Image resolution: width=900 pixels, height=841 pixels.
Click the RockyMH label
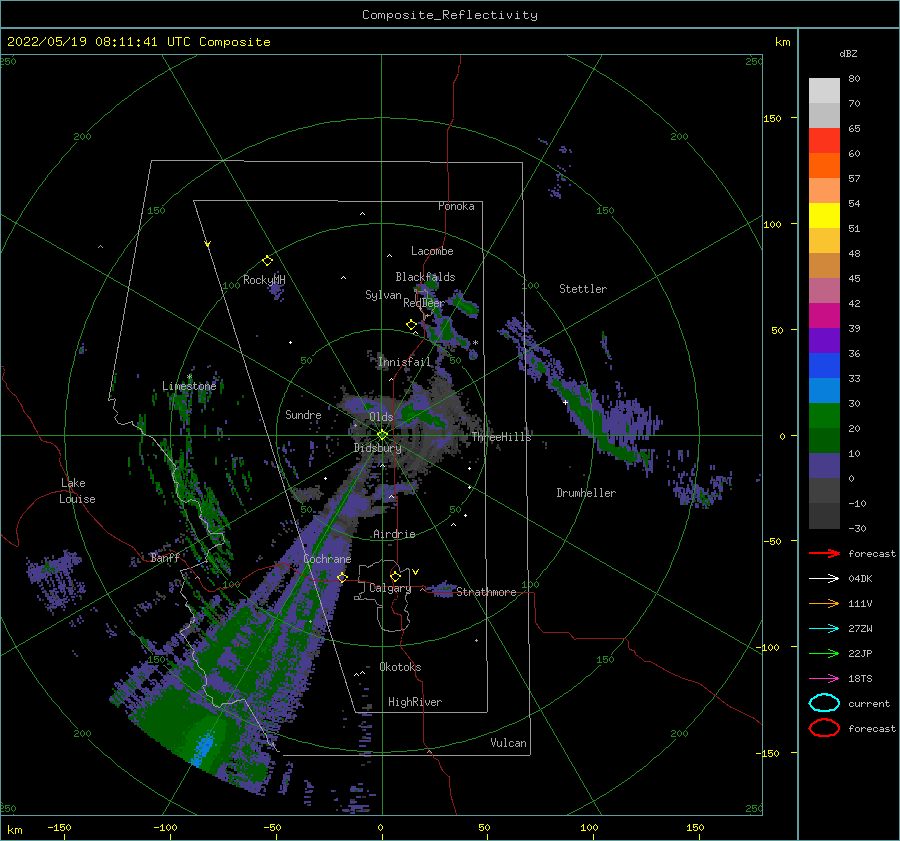[264, 280]
